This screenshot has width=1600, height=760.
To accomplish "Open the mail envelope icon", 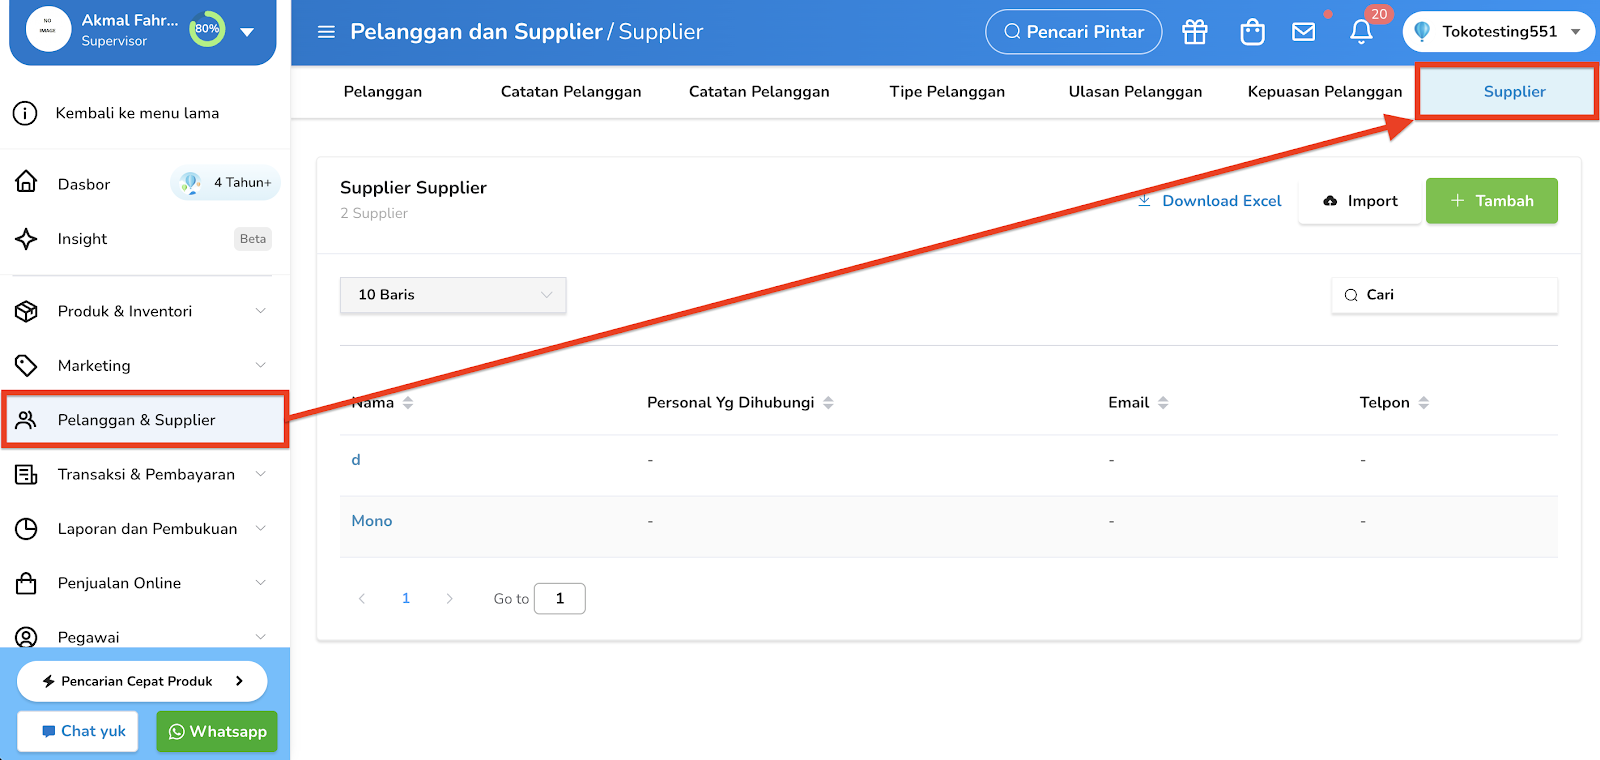I will pyautogui.click(x=1304, y=32).
